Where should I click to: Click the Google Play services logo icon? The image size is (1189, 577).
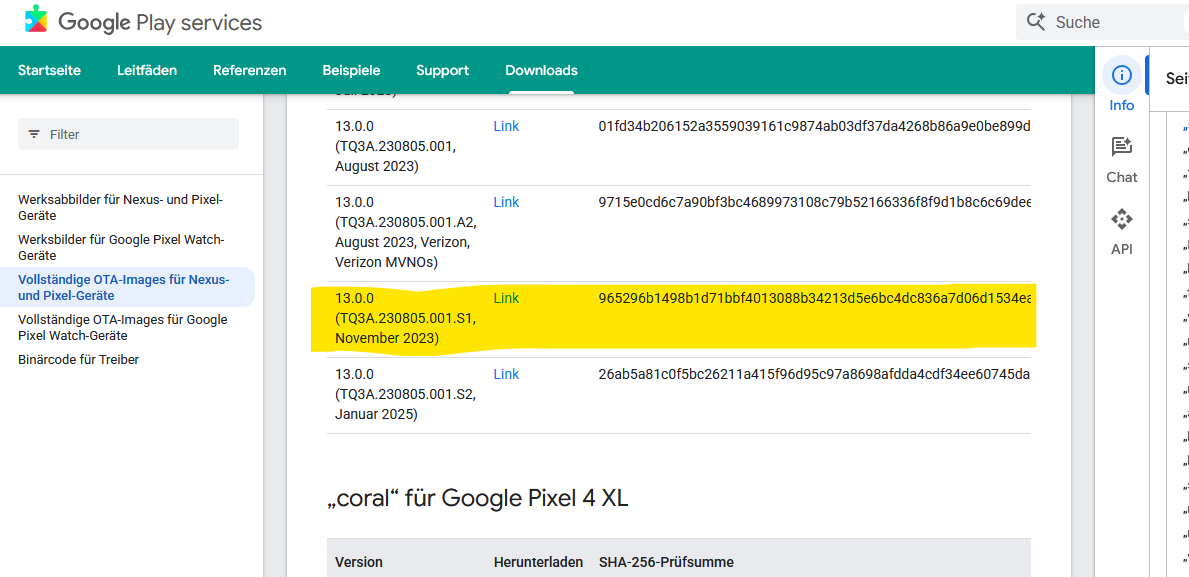36,21
